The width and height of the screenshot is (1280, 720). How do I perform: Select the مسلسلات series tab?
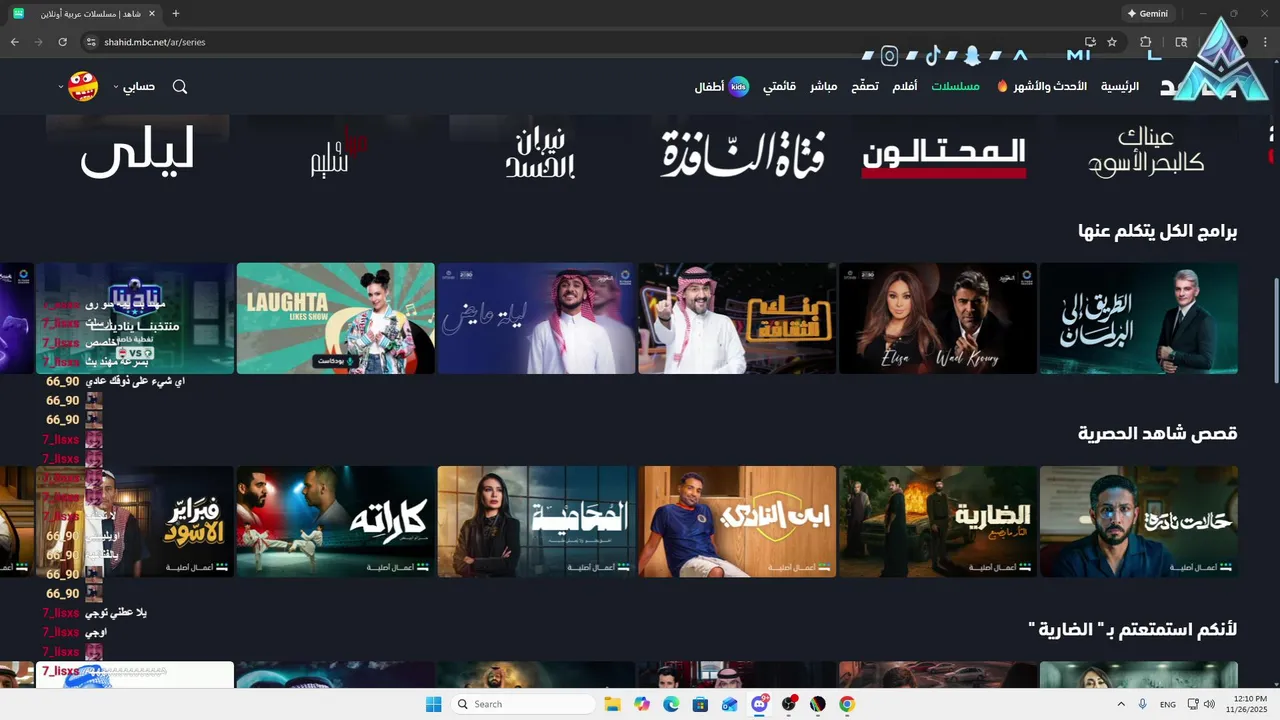(x=956, y=87)
